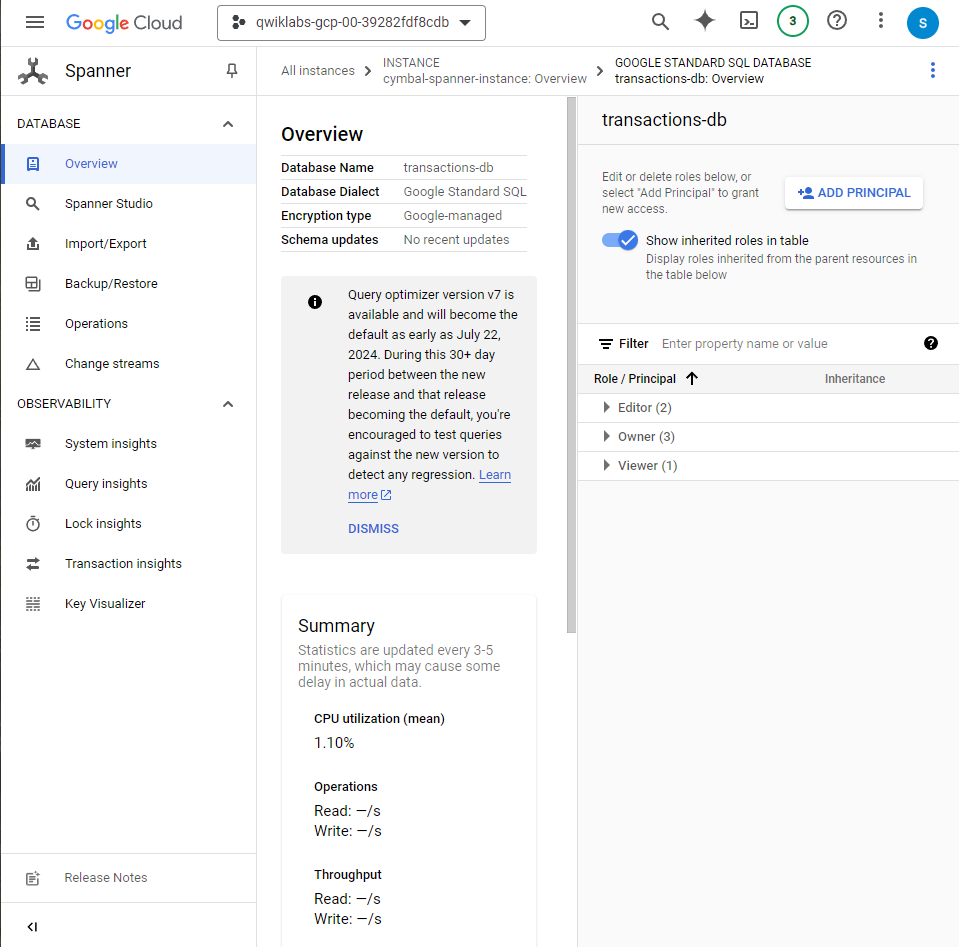Click the overview pane vertical scrollbar

click(571, 365)
